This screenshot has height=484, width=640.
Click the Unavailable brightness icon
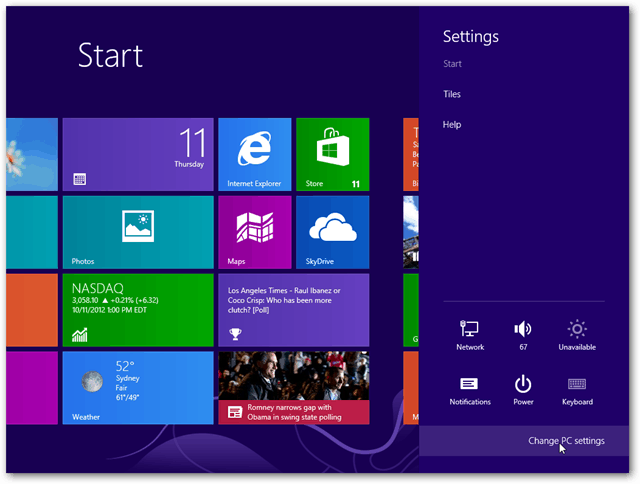pyautogui.click(x=577, y=335)
